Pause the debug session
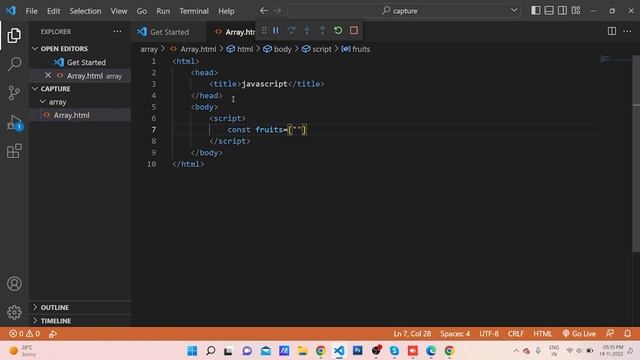The image size is (640, 360). [x=276, y=31]
